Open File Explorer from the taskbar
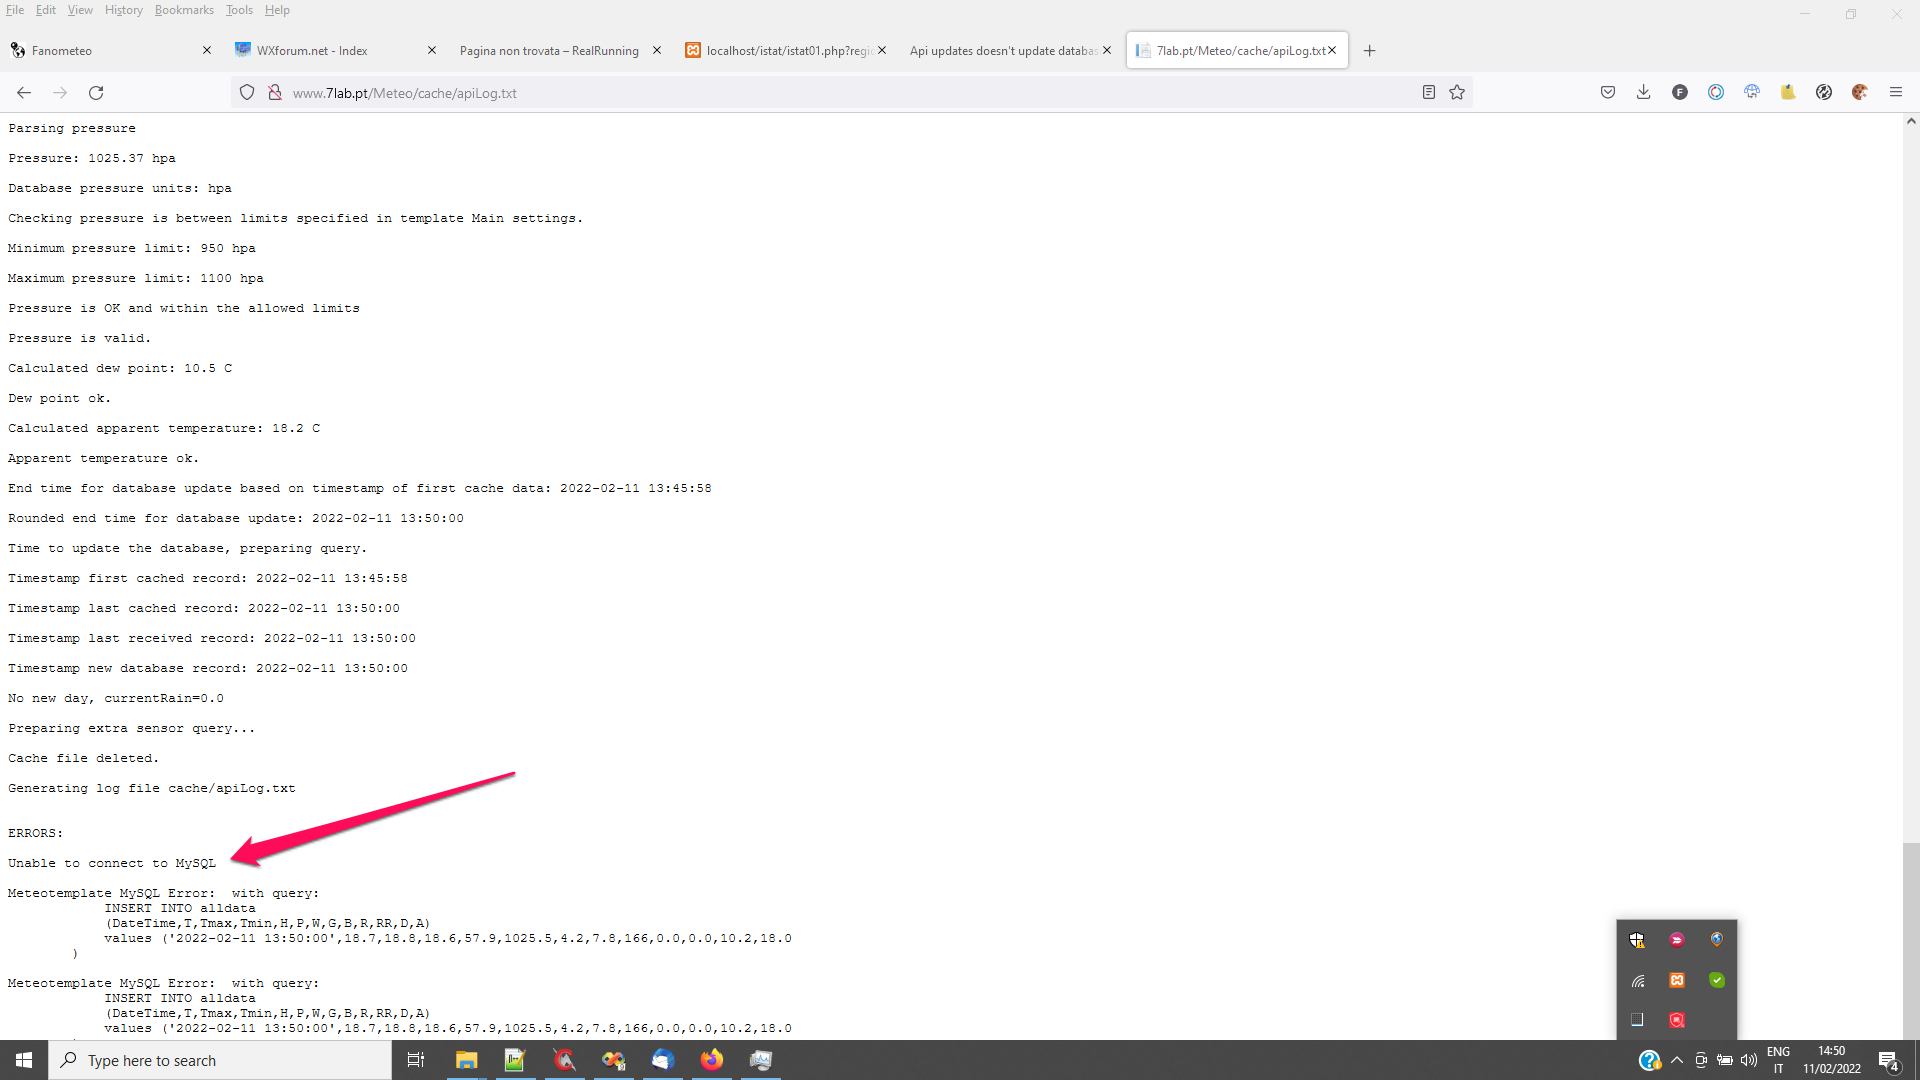The image size is (1920, 1080). point(466,1060)
